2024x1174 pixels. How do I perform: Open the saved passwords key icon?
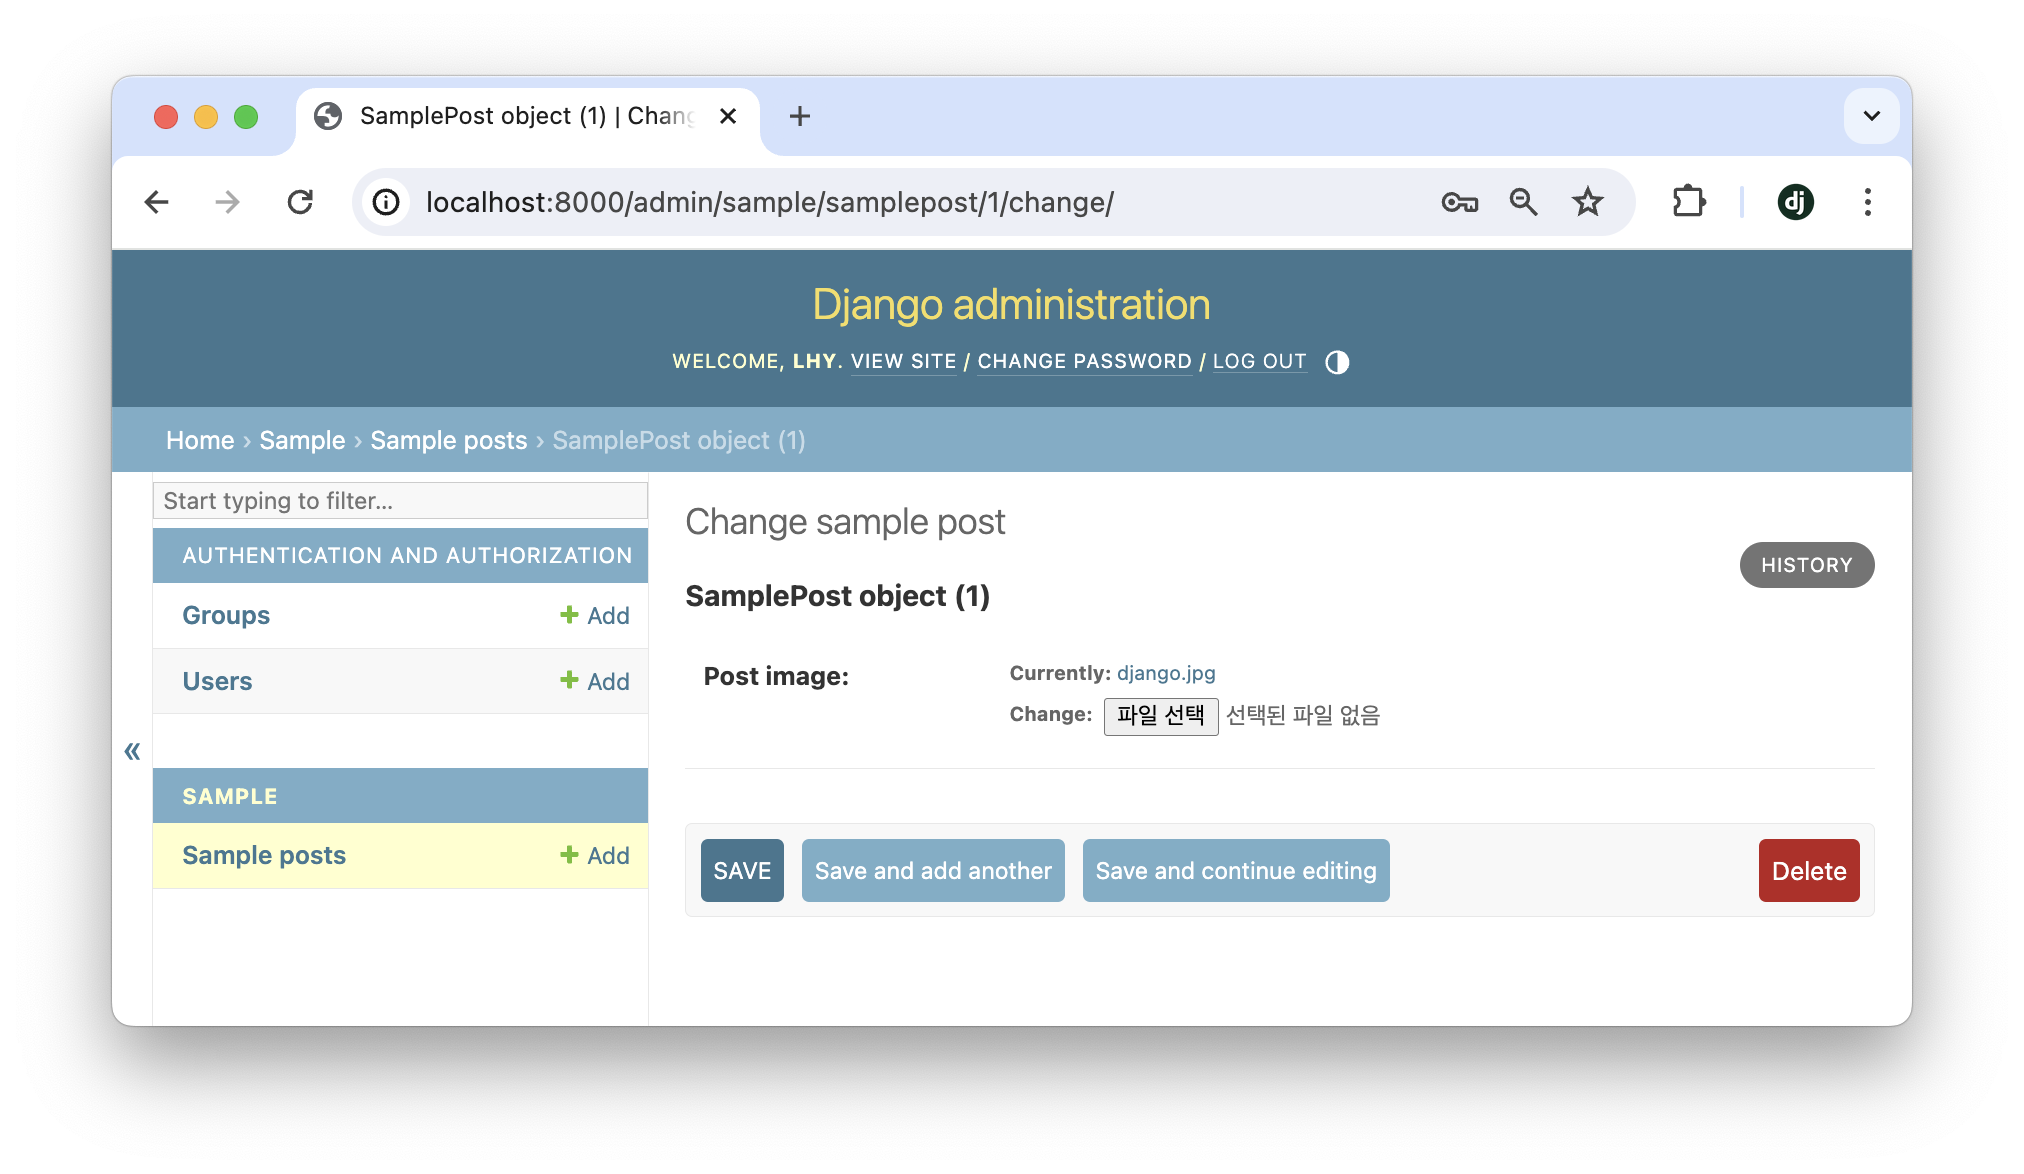[x=1459, y=202]
